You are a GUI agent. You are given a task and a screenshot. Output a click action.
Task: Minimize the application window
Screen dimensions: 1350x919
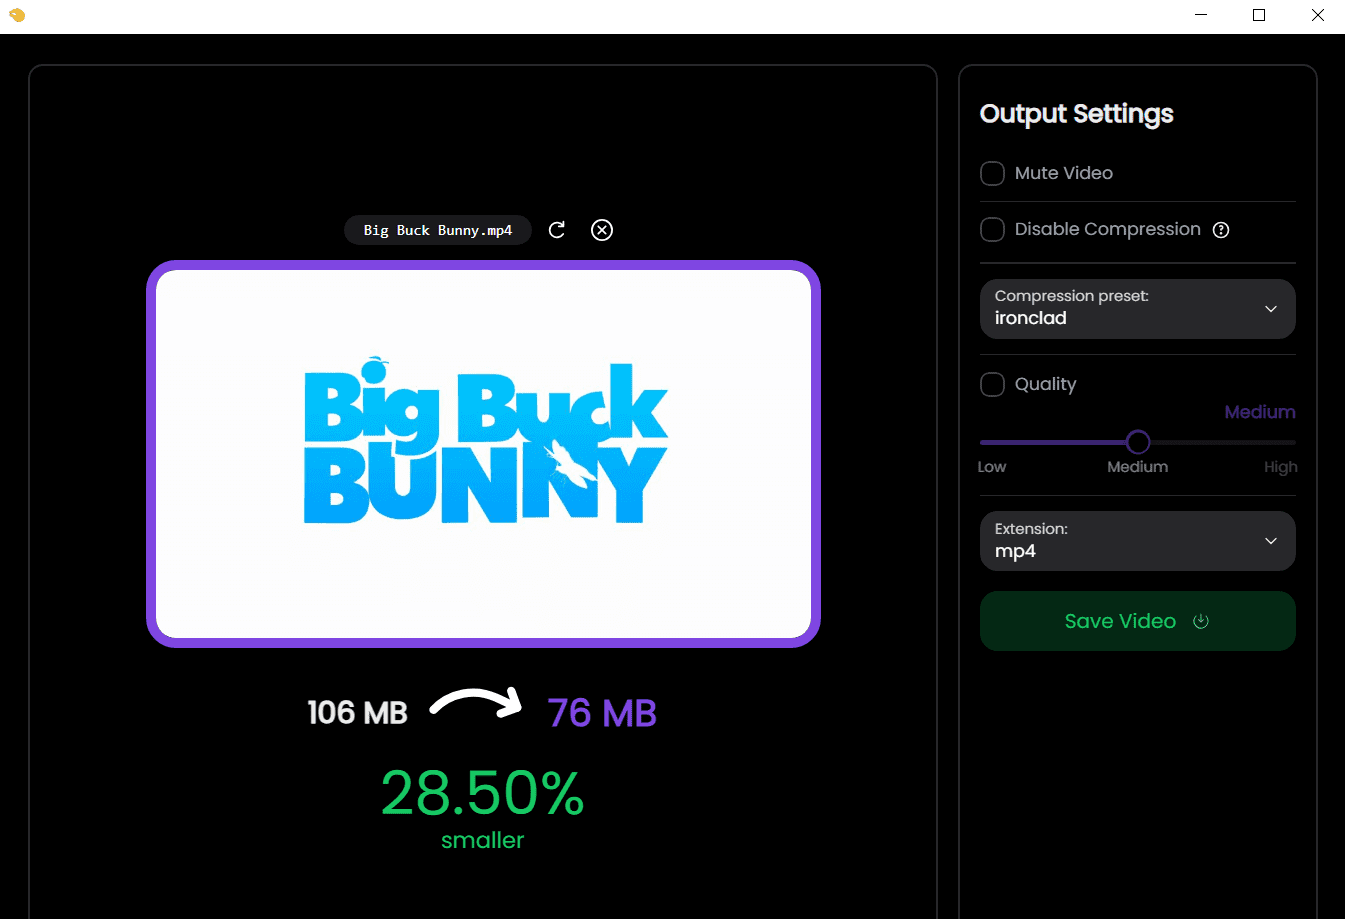point(1201,15)
